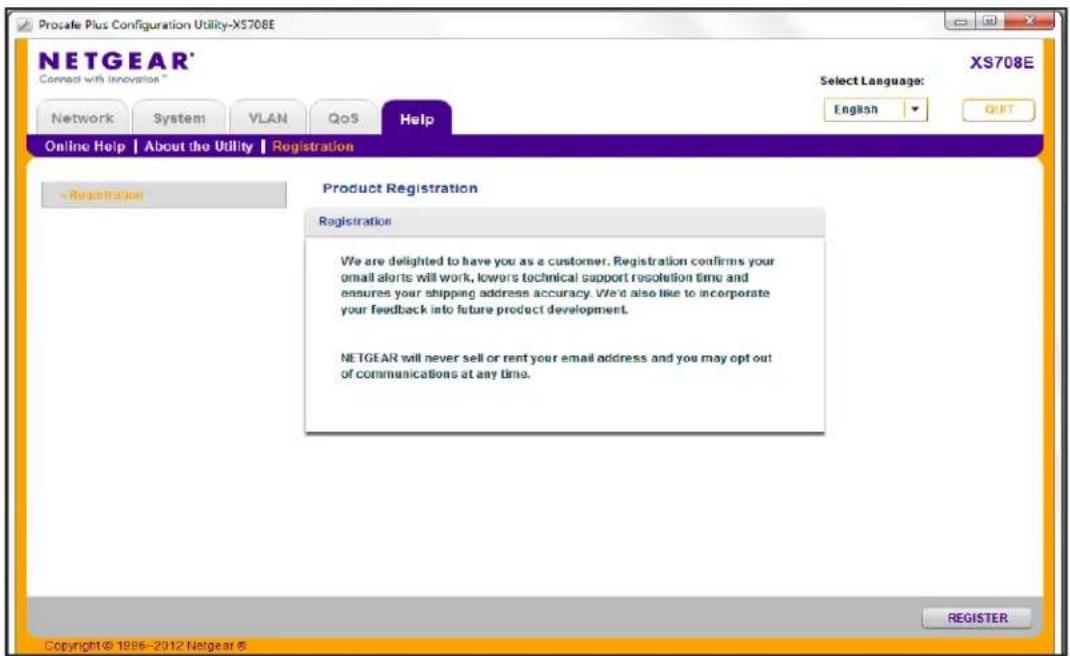
Task: Click the Copyright 1996-2012 Netgear text
Action: click(x=145, y=645)
